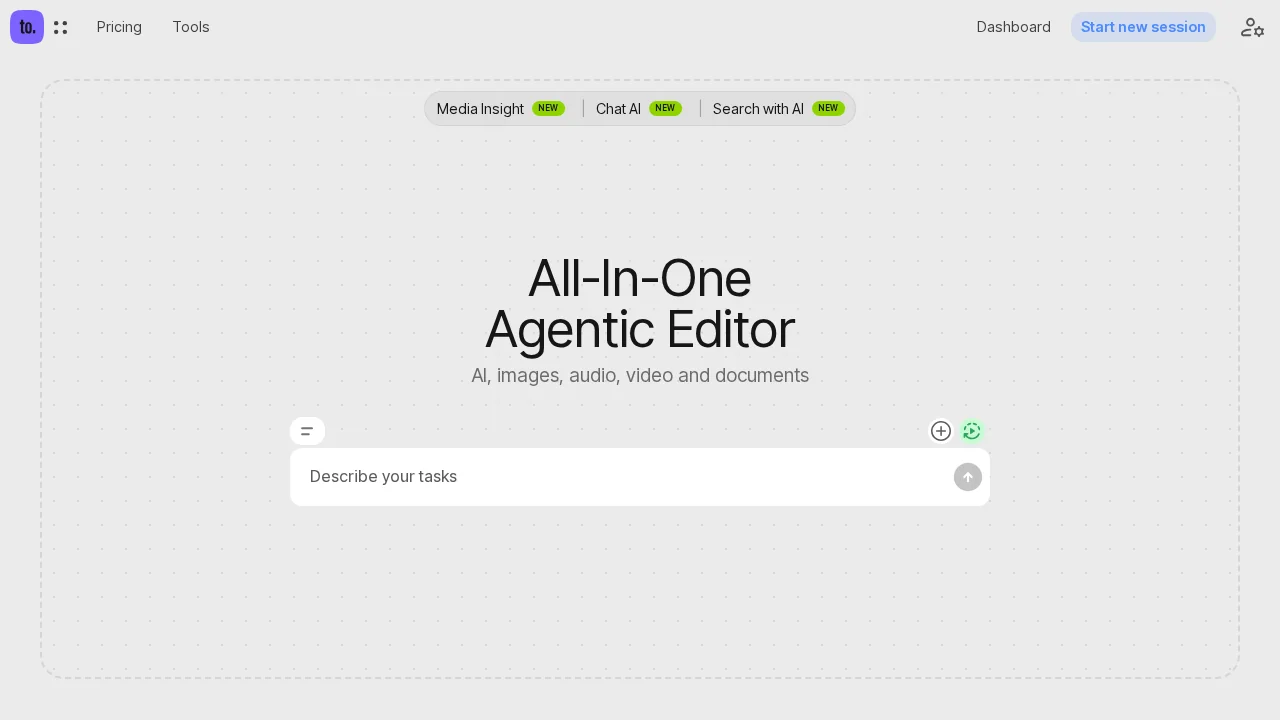
Task: Toggle the green agent mode icon
Action: pyautogui.click(x=971, y=431)
